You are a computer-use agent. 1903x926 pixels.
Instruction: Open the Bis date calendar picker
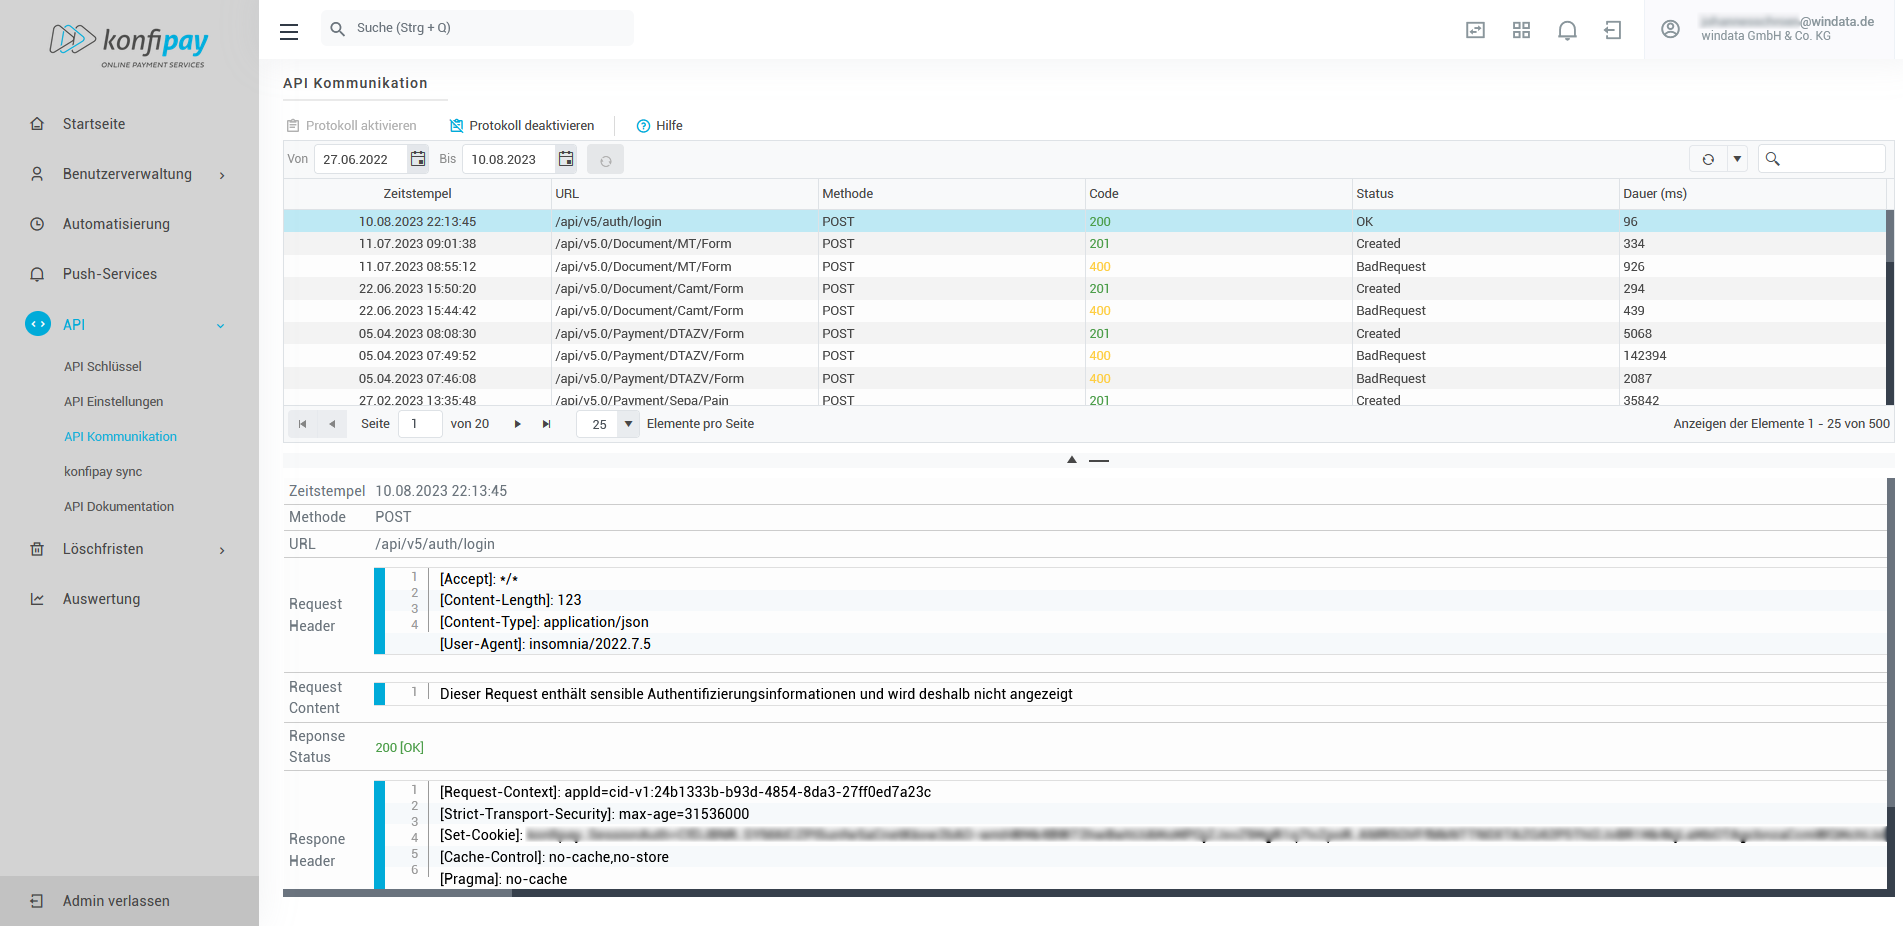pyautogui.click(x=566, y=159)
